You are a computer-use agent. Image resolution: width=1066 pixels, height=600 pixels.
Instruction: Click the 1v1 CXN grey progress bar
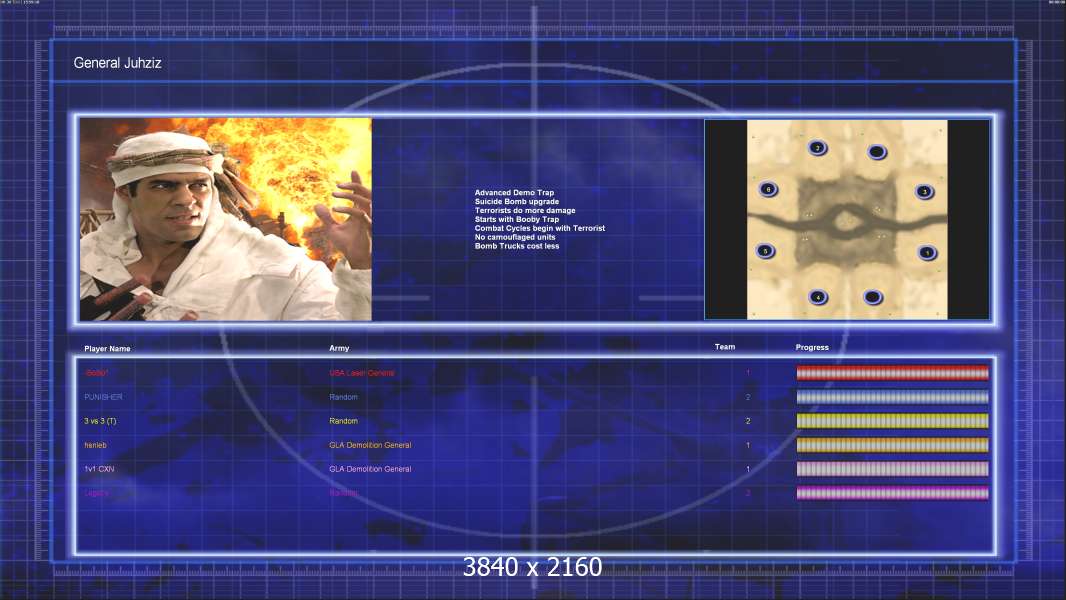893,469
